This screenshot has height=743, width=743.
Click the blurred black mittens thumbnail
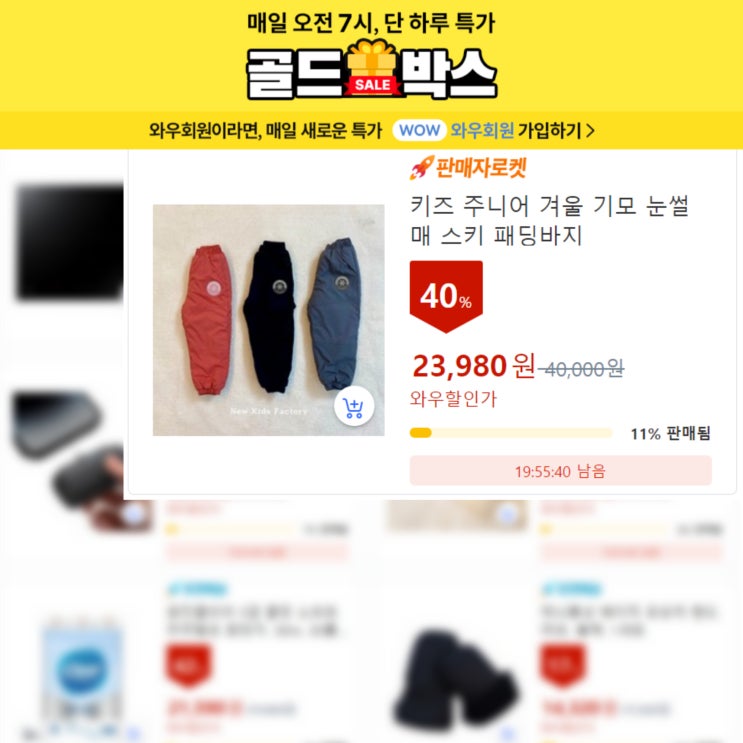coord(455,680)
